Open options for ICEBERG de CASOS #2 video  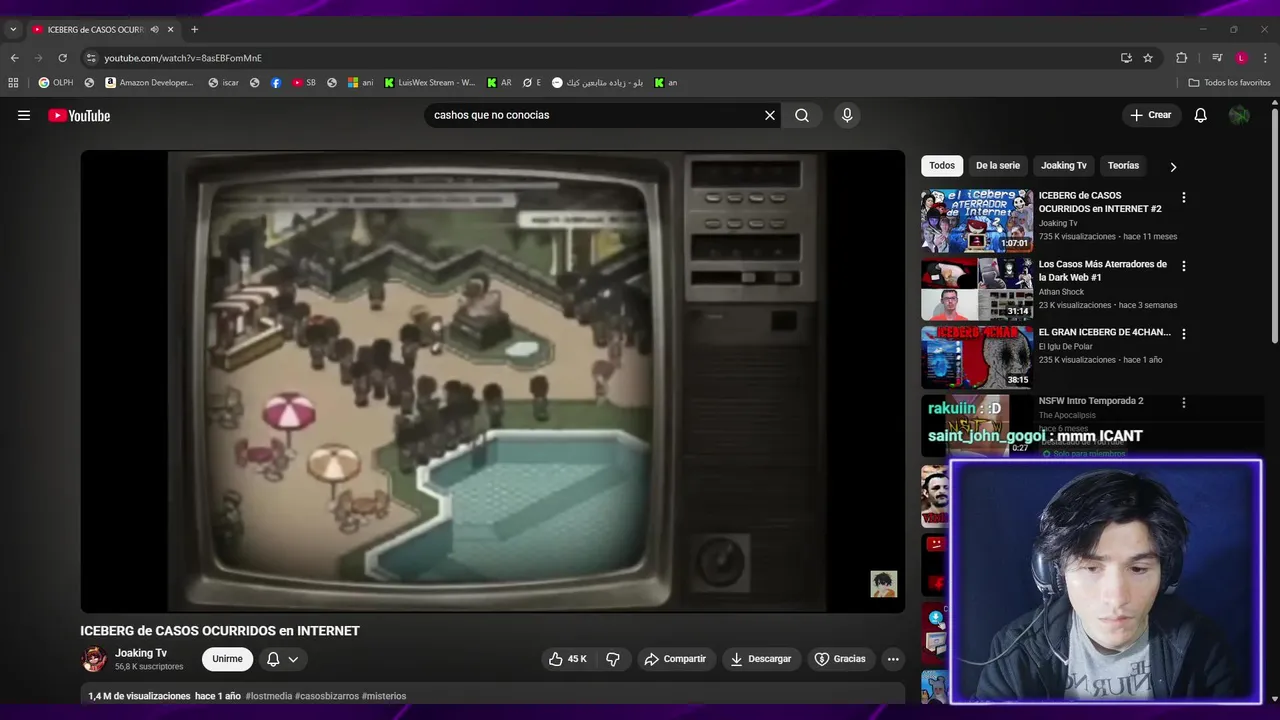point(1184,198)
